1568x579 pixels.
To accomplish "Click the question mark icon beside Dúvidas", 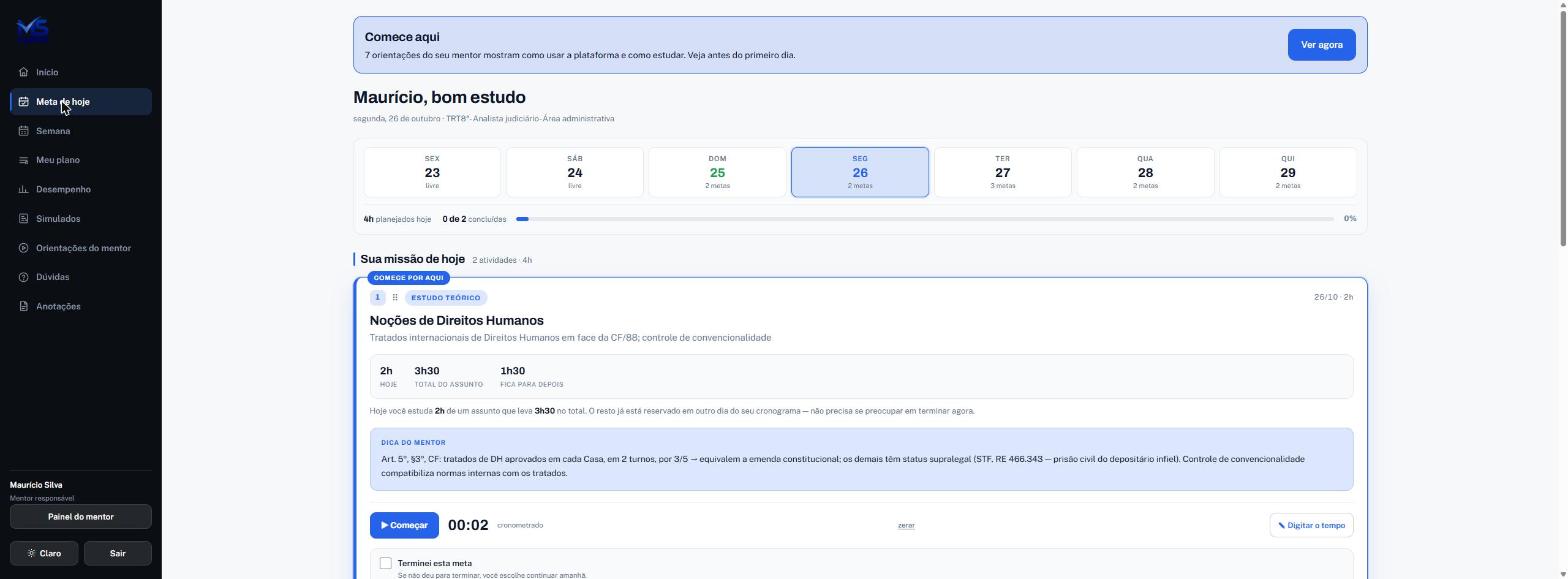I will [x=24, y=277].
